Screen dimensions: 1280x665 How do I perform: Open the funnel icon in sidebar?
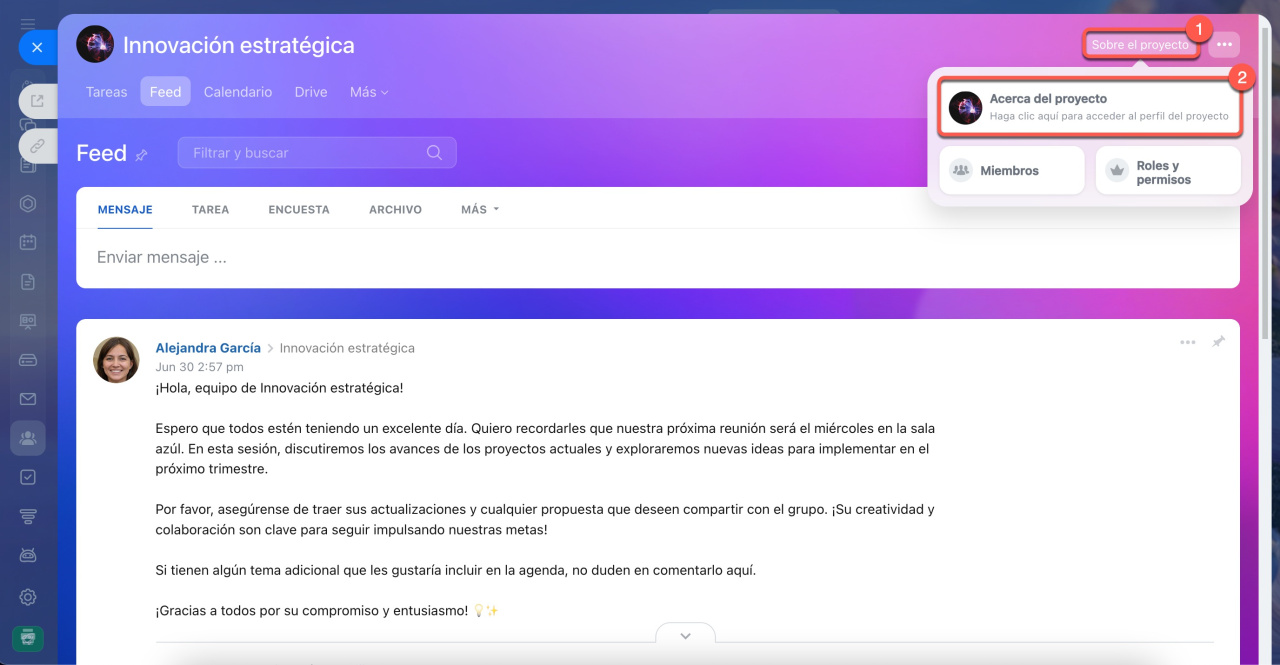[x=28, y=516]
